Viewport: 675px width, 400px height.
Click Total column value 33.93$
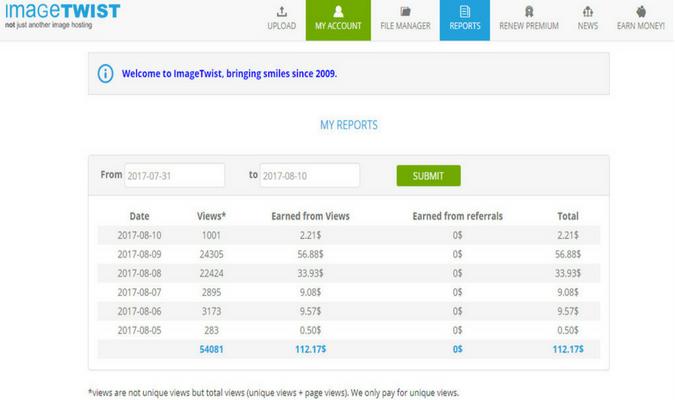568,273
